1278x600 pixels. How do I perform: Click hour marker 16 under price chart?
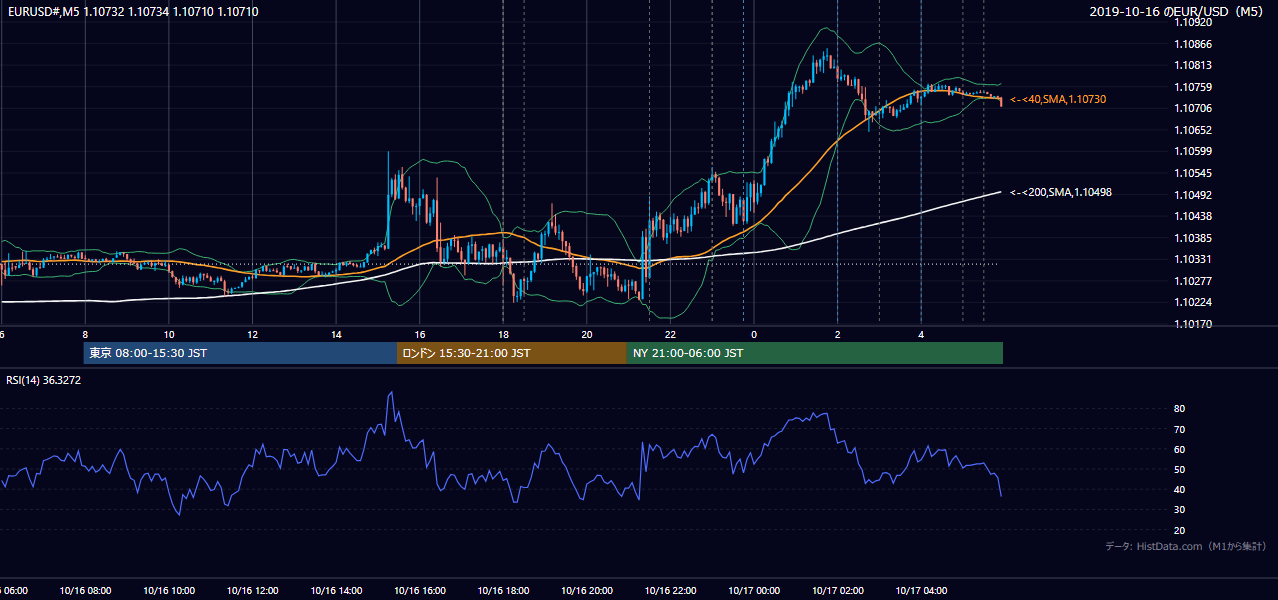(x=419, y=334)
